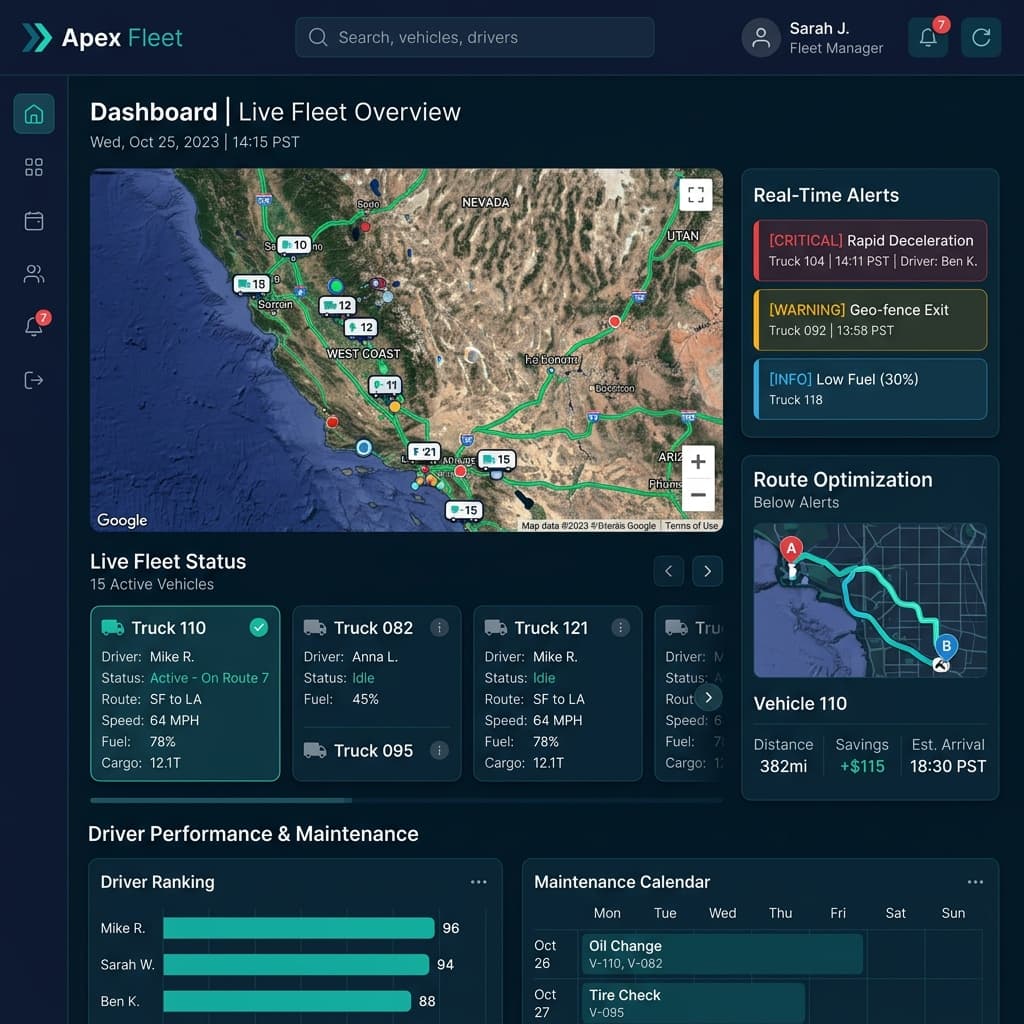Zoom out on the fleet map
The height and width of the screenshot is (1024, 1024).
(698, 494)
